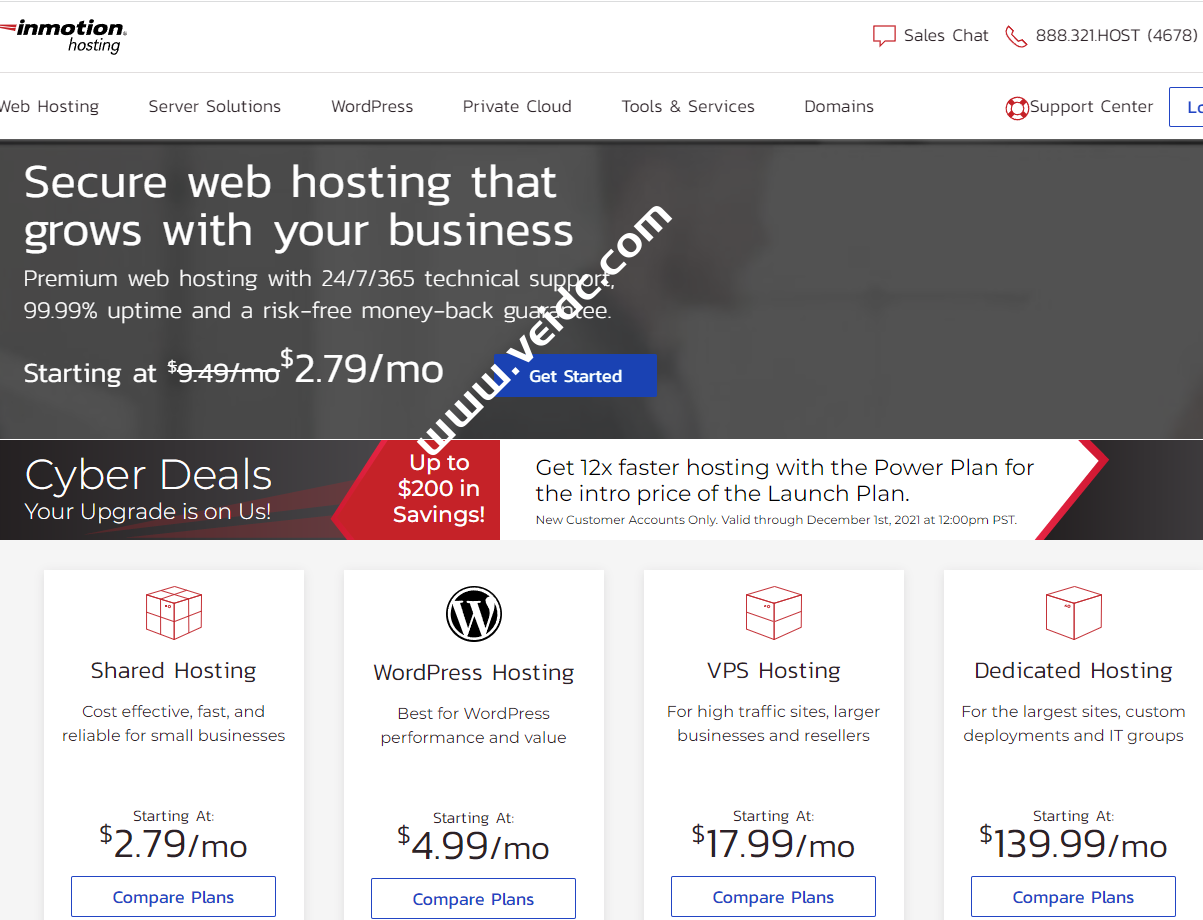1203x920 pixels.
Task: Click the WordPress logo icon
Action: pos(473,613)
